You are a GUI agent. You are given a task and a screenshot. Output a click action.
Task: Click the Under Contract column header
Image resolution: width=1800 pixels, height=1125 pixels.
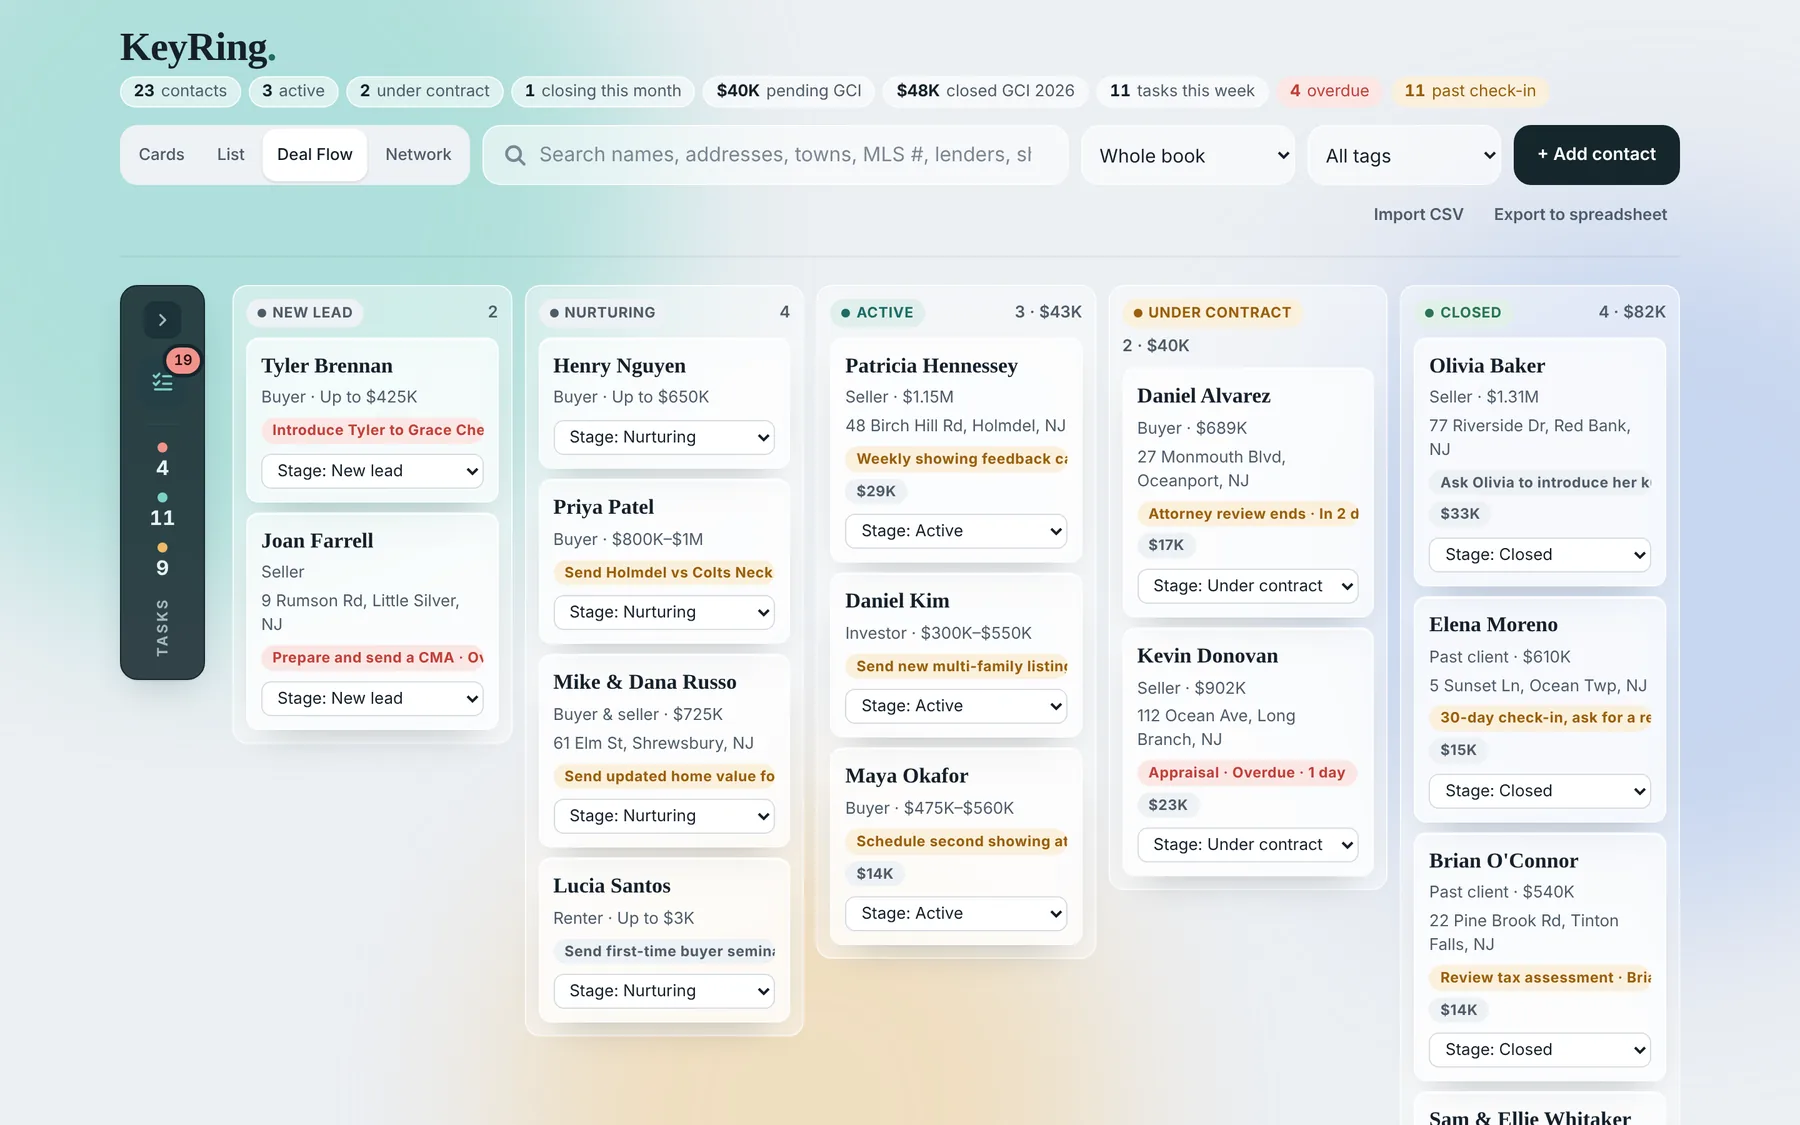tap(1211, 313)
